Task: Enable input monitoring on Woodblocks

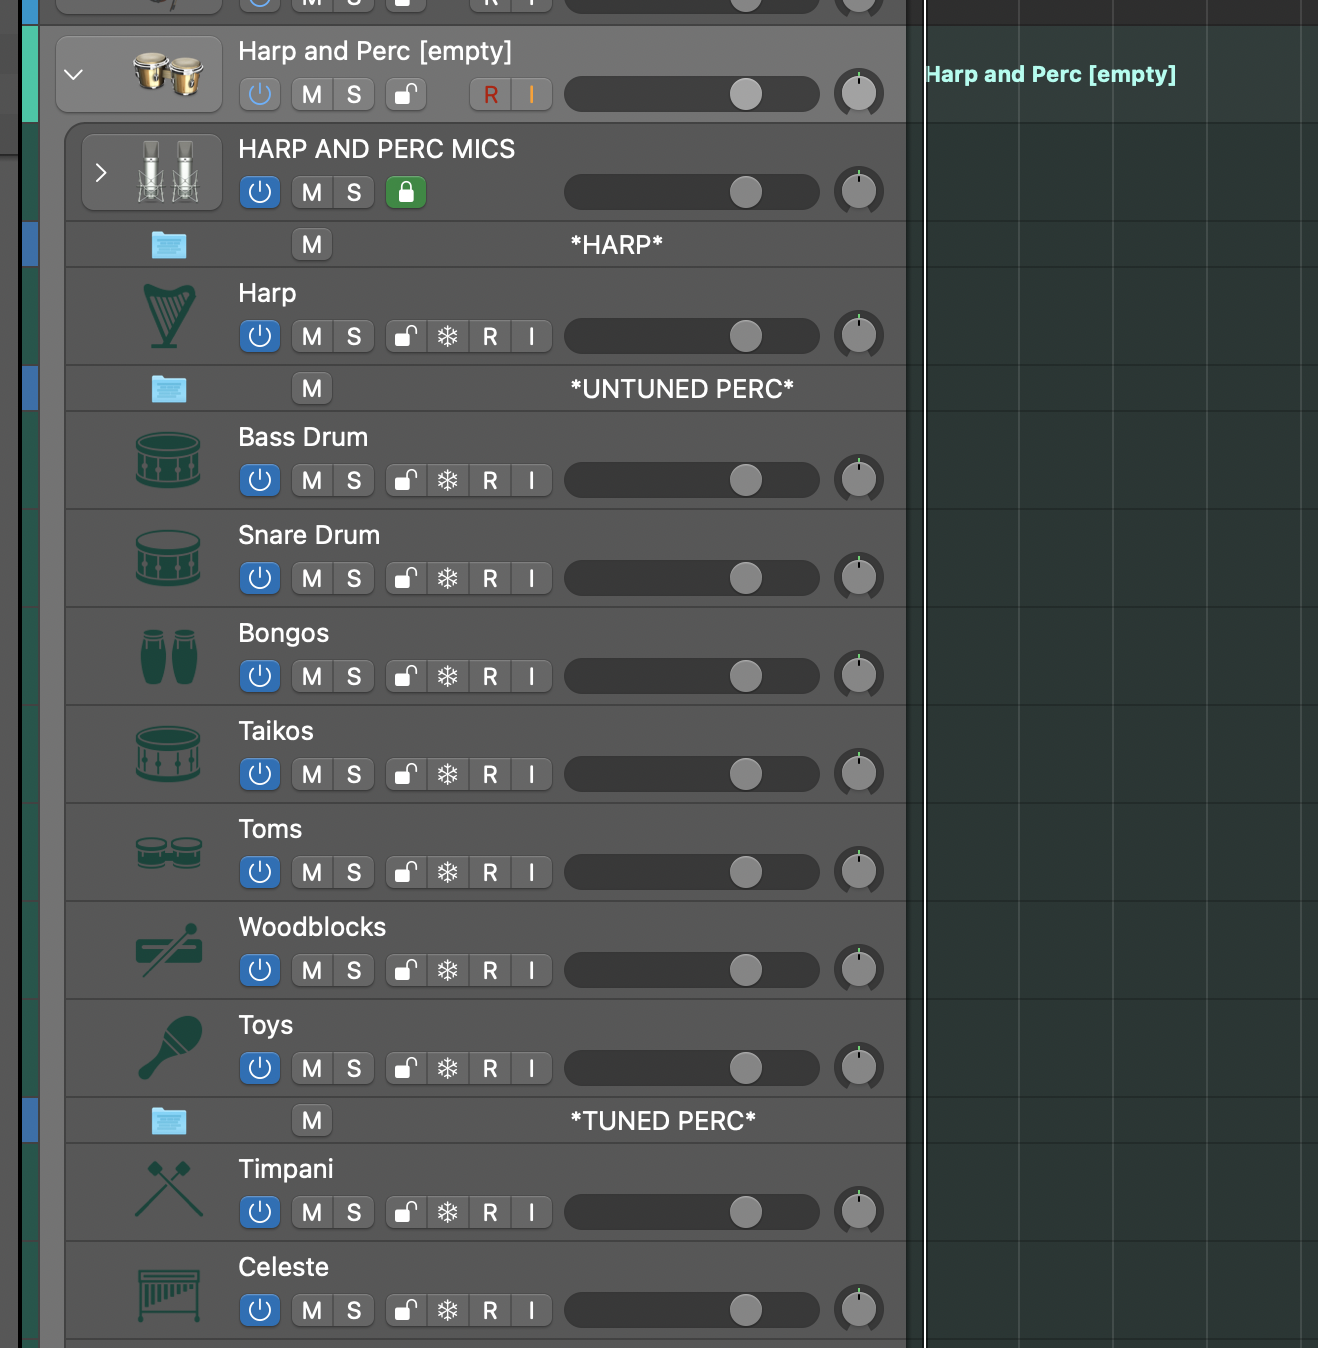Action: pyautogui.click(x=532, y=971)
